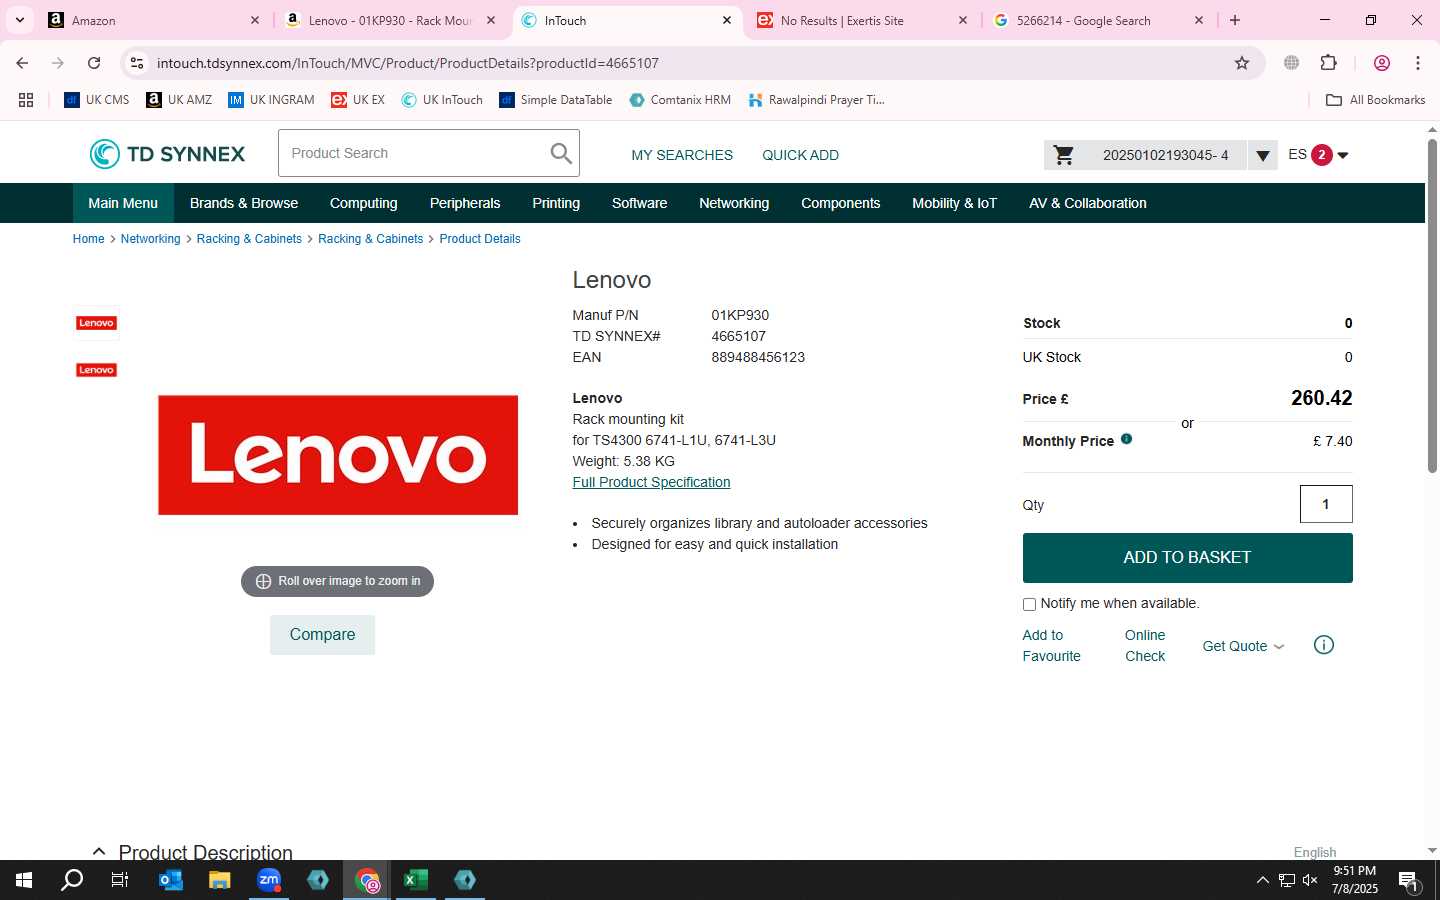
Task: Select the second Lenovo thumbnail image
Action: tap(97, 370)
